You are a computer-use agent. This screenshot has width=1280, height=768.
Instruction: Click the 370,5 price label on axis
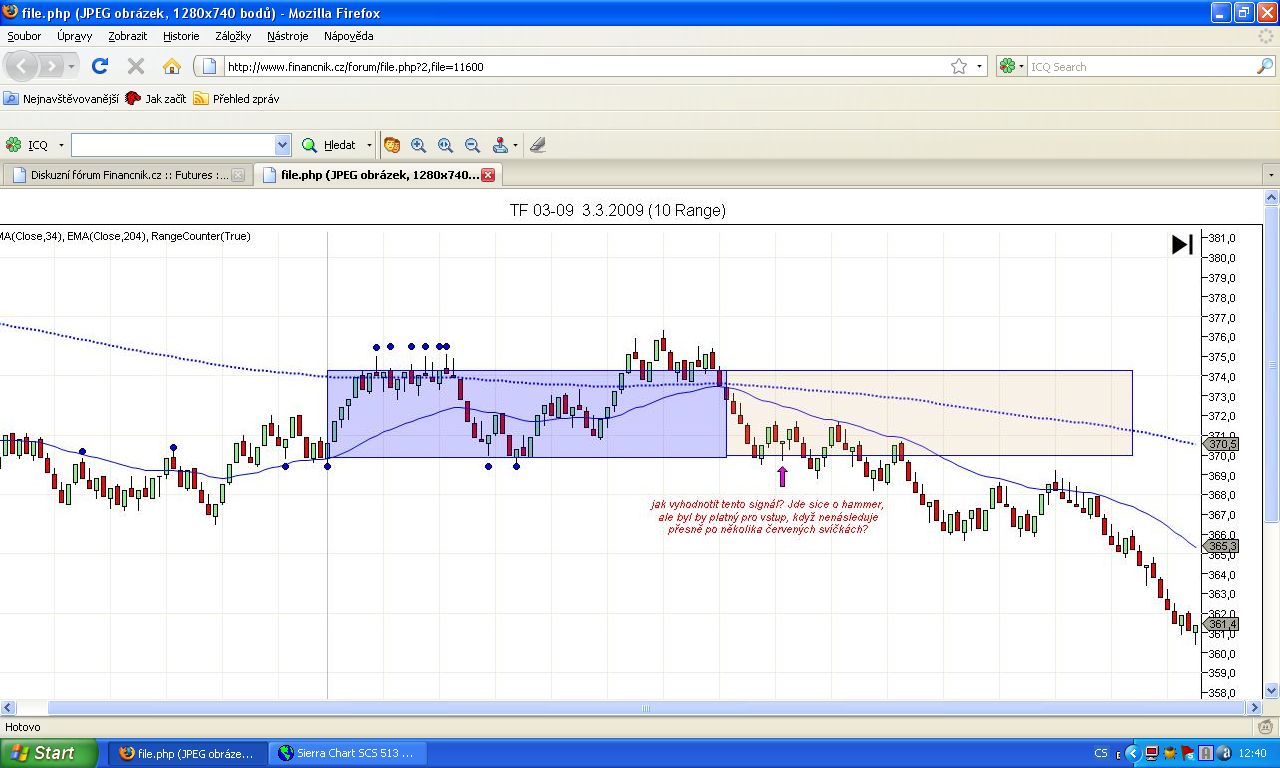pos(1222,444)
